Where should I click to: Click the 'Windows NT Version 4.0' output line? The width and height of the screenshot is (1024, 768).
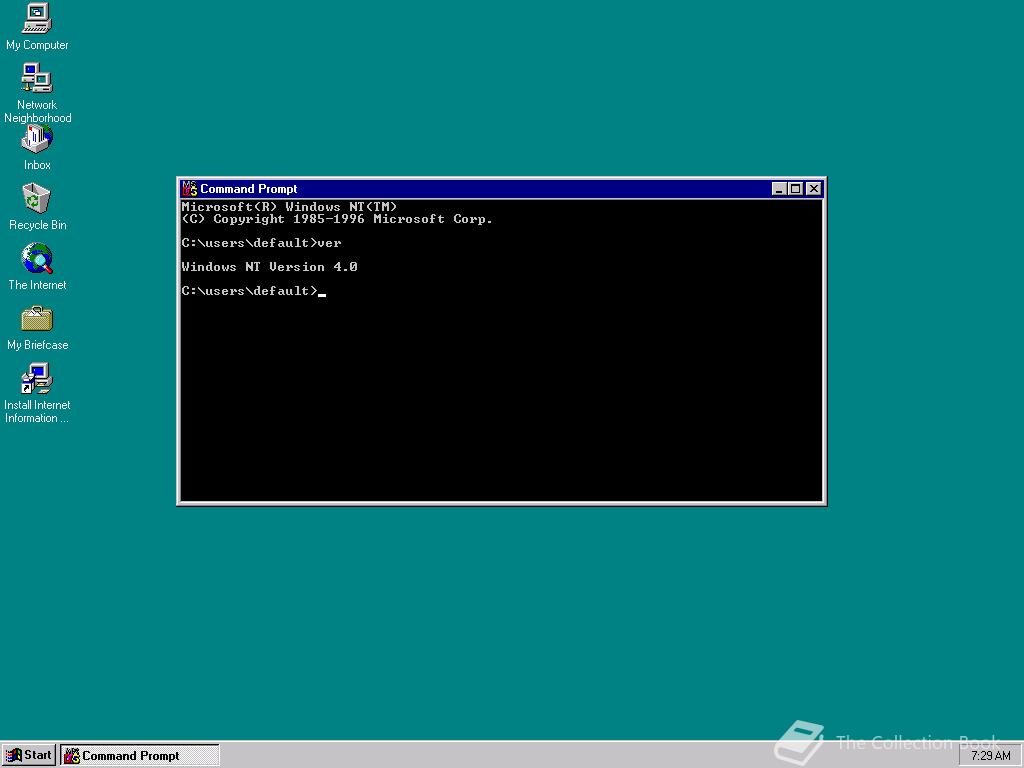point(269,266)
